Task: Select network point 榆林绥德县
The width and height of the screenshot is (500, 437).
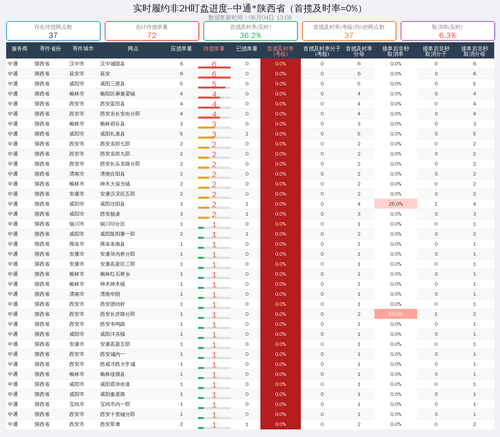Action: pyautogui.click(x=112, y=374)
